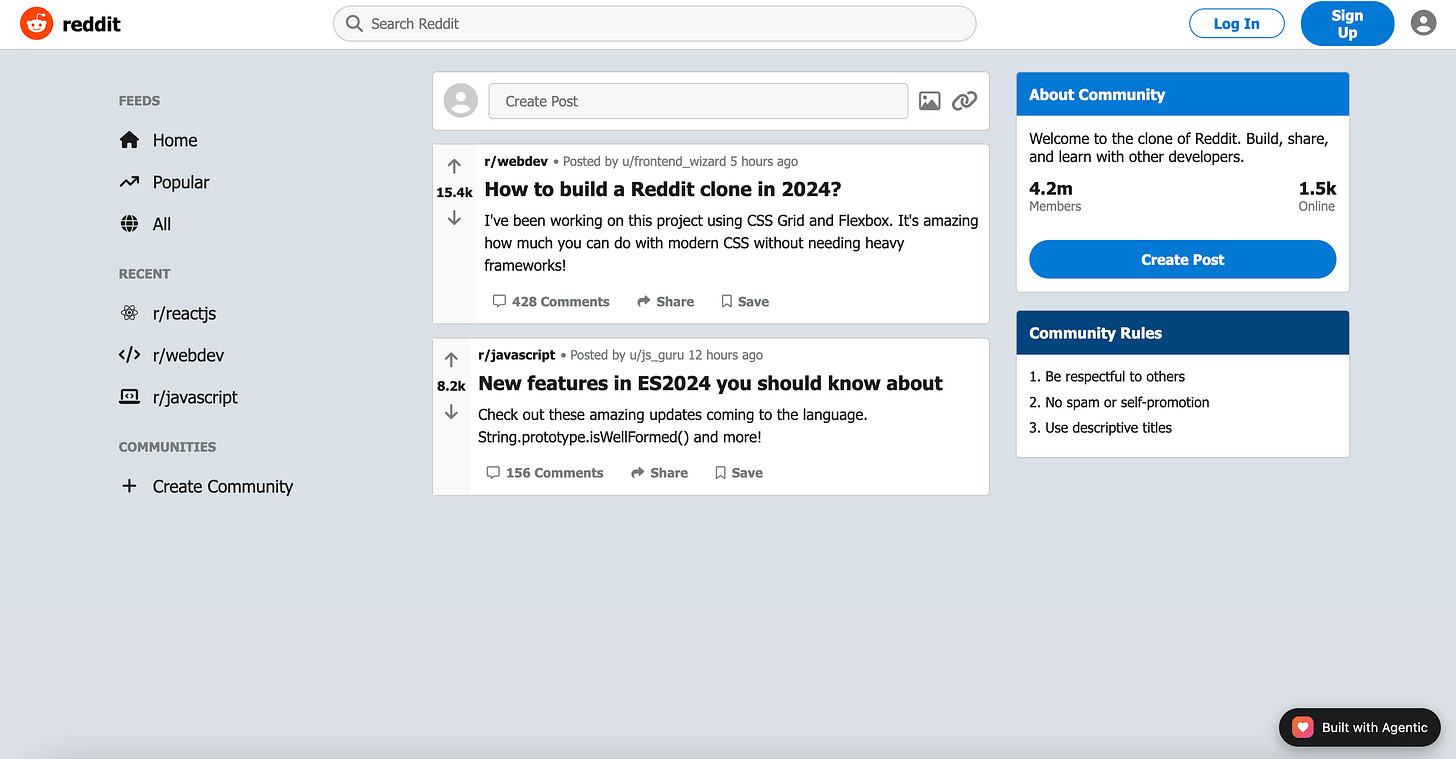This screenshot has width=1456, height=759.
Task: Downvote the Reddit clone post
Action: [x=454, y=218]
